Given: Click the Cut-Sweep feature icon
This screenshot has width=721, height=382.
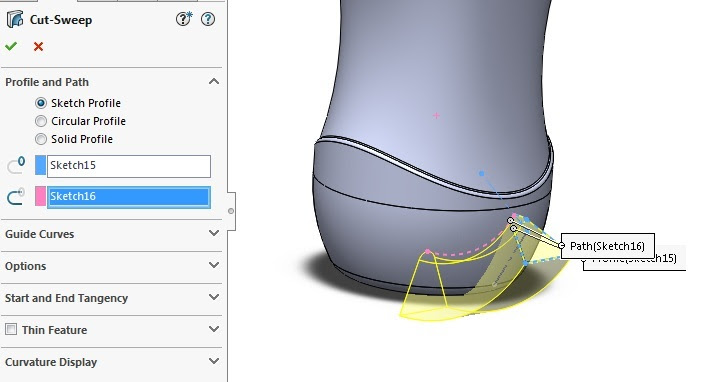Looking at the screenshot, I should pos(15,20).
